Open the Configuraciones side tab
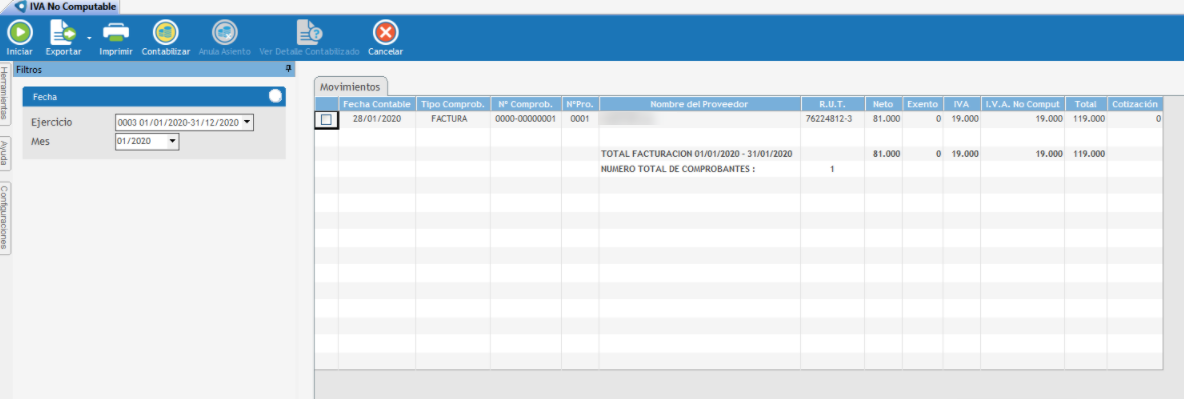Image resolution: width=1184 pixels, height=399 pixels. 5,217
